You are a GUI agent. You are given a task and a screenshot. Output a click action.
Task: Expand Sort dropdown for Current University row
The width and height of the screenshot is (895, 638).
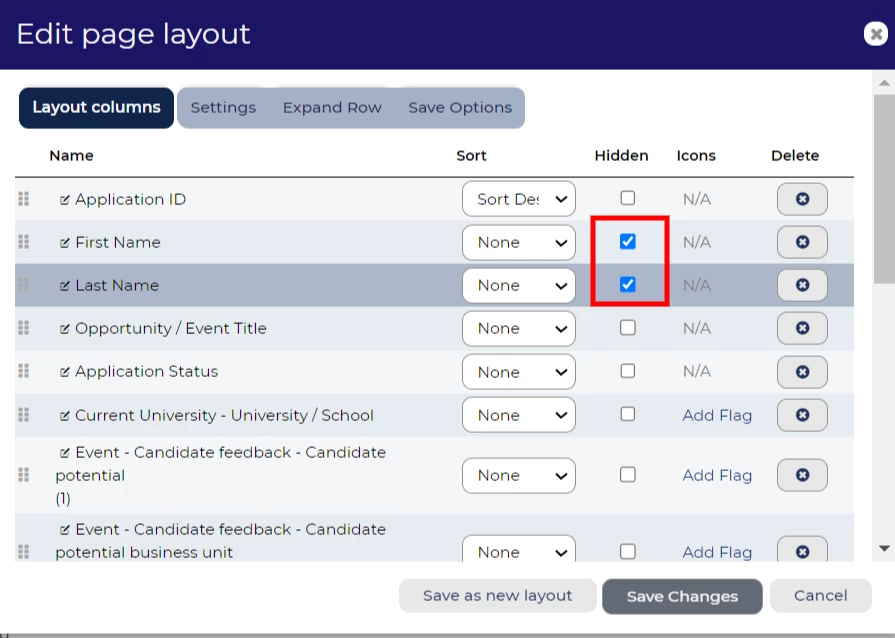(519, 415)
